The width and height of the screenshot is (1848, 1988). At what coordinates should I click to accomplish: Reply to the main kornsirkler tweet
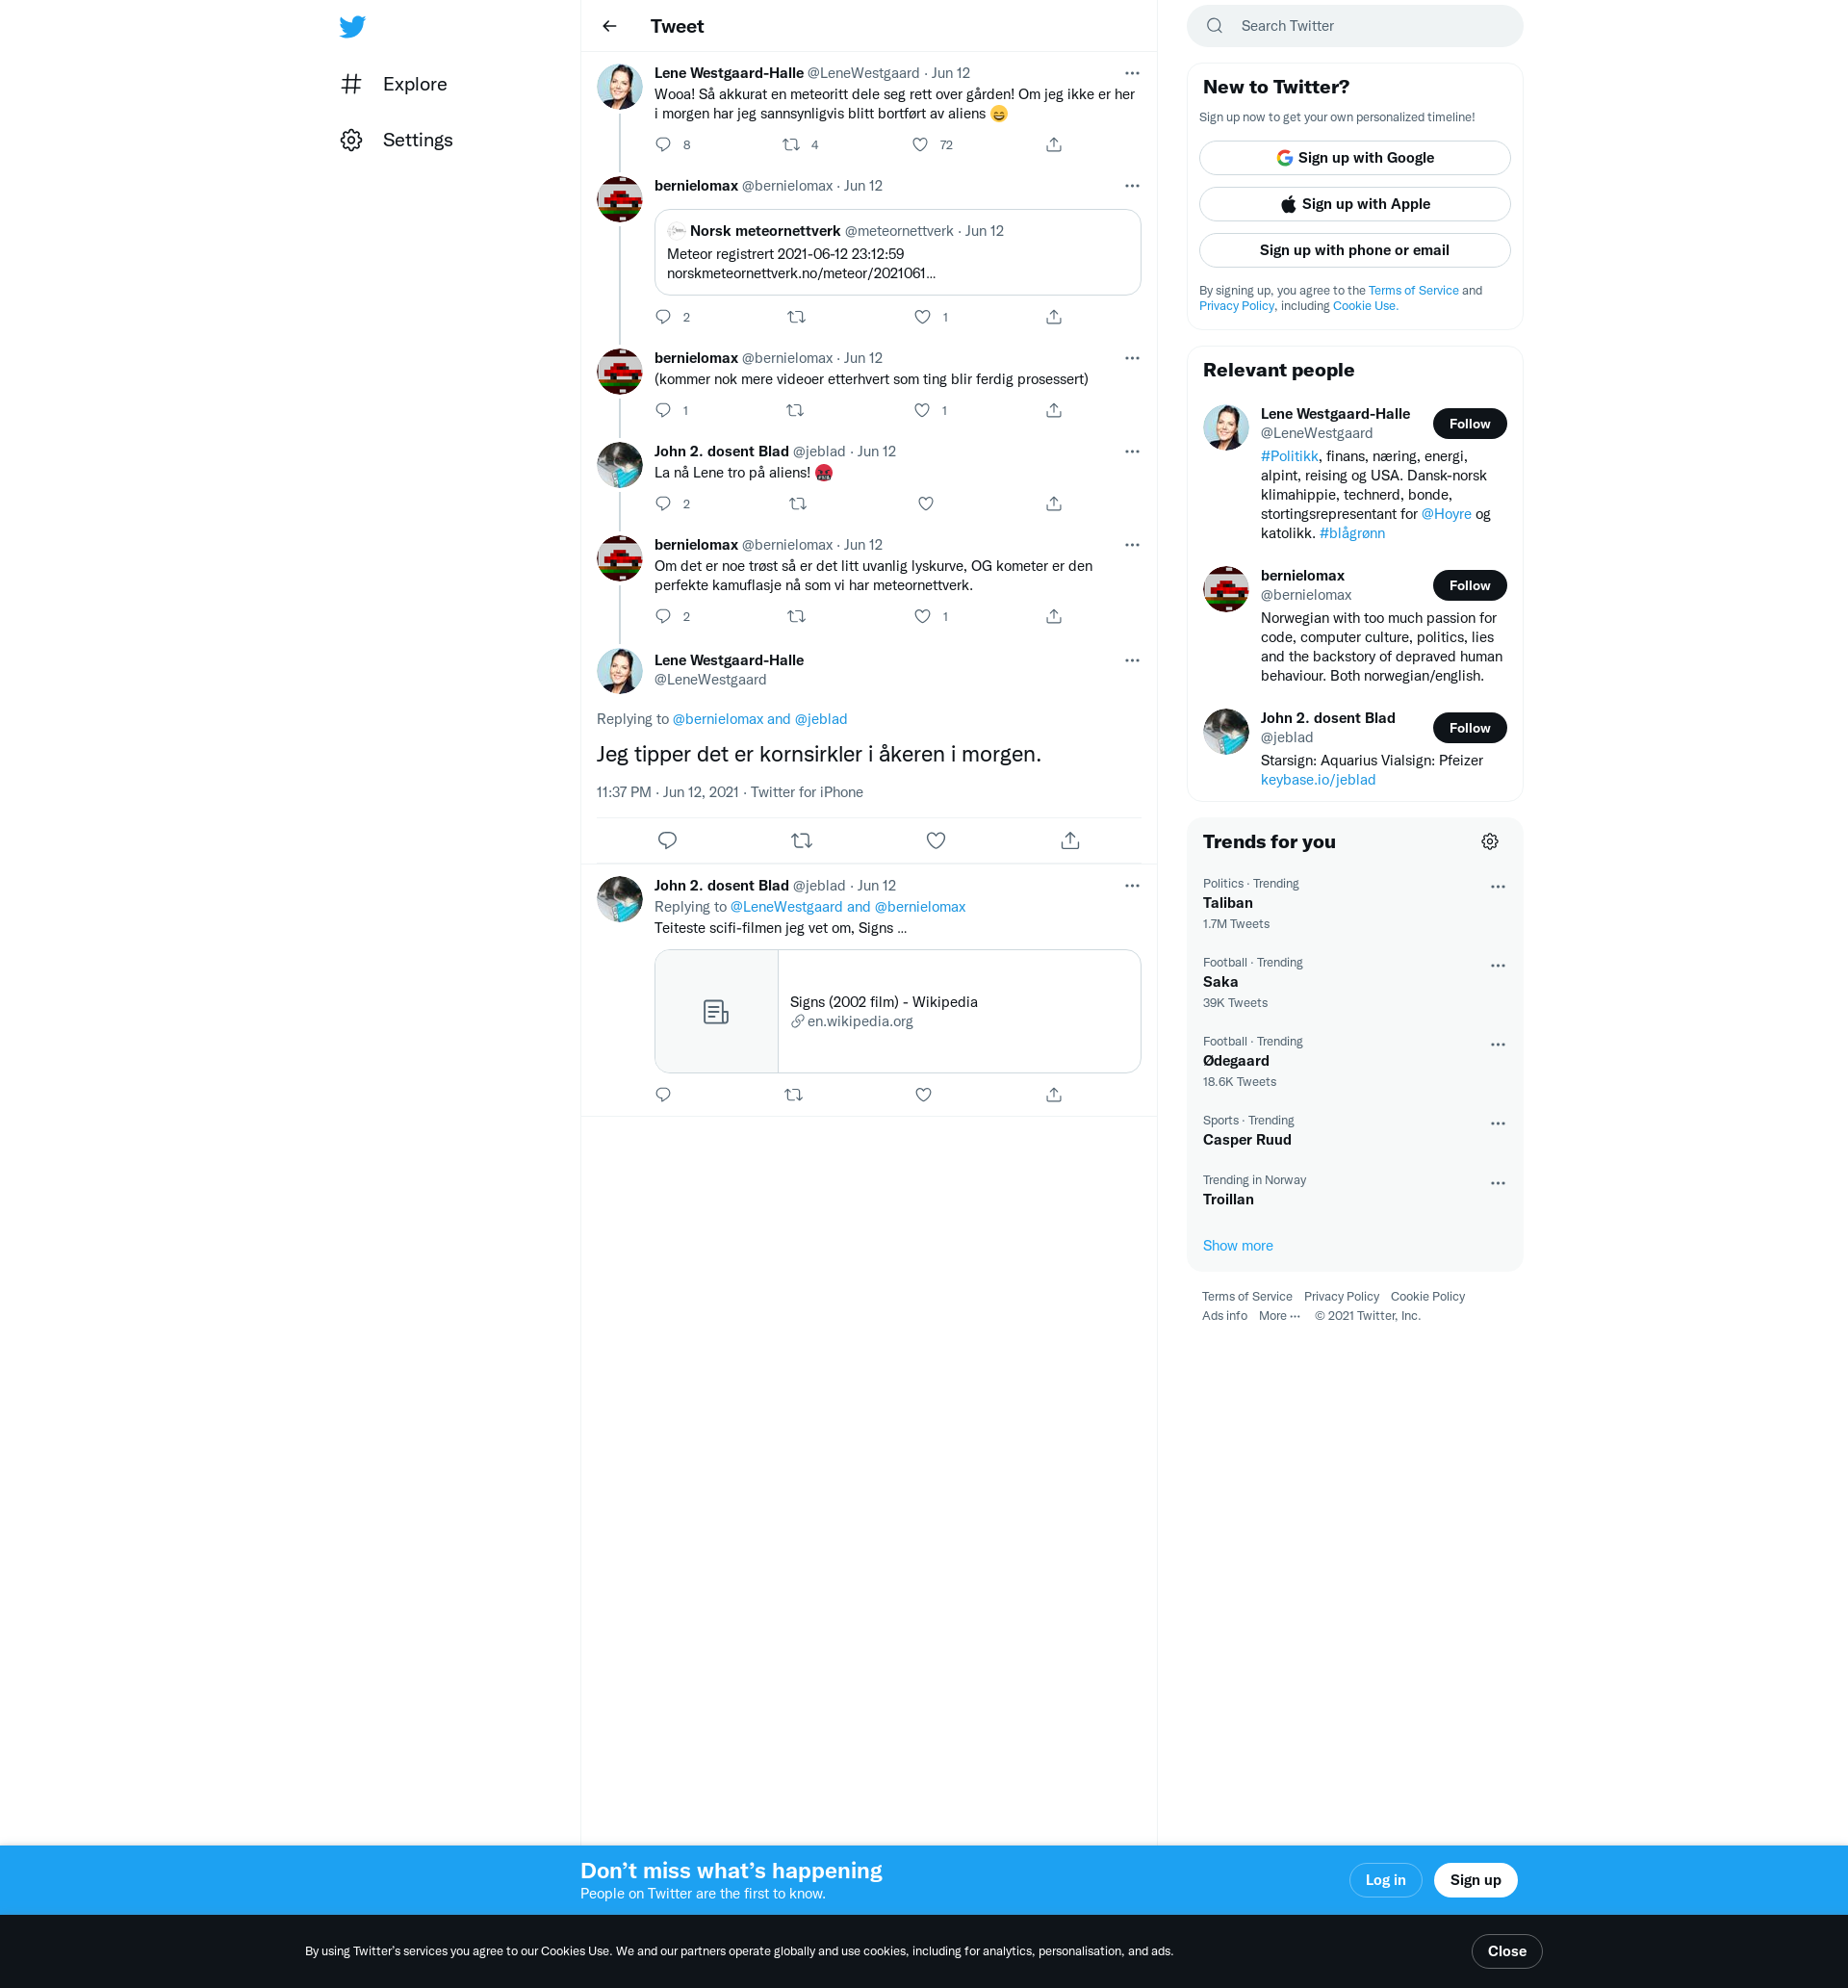click(x=668, y=841)
